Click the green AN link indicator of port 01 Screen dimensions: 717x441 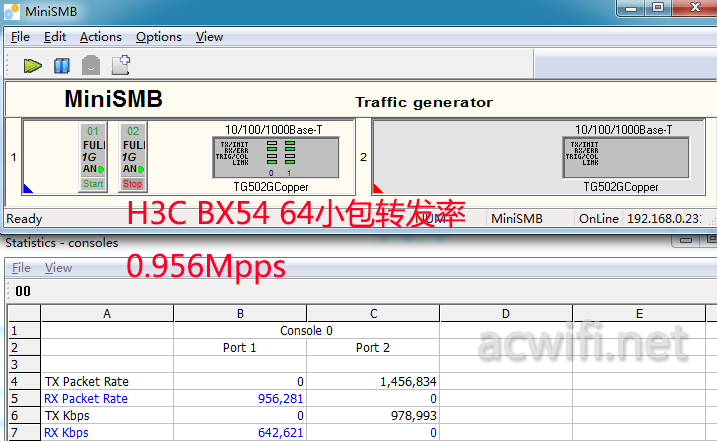(101, 169)
